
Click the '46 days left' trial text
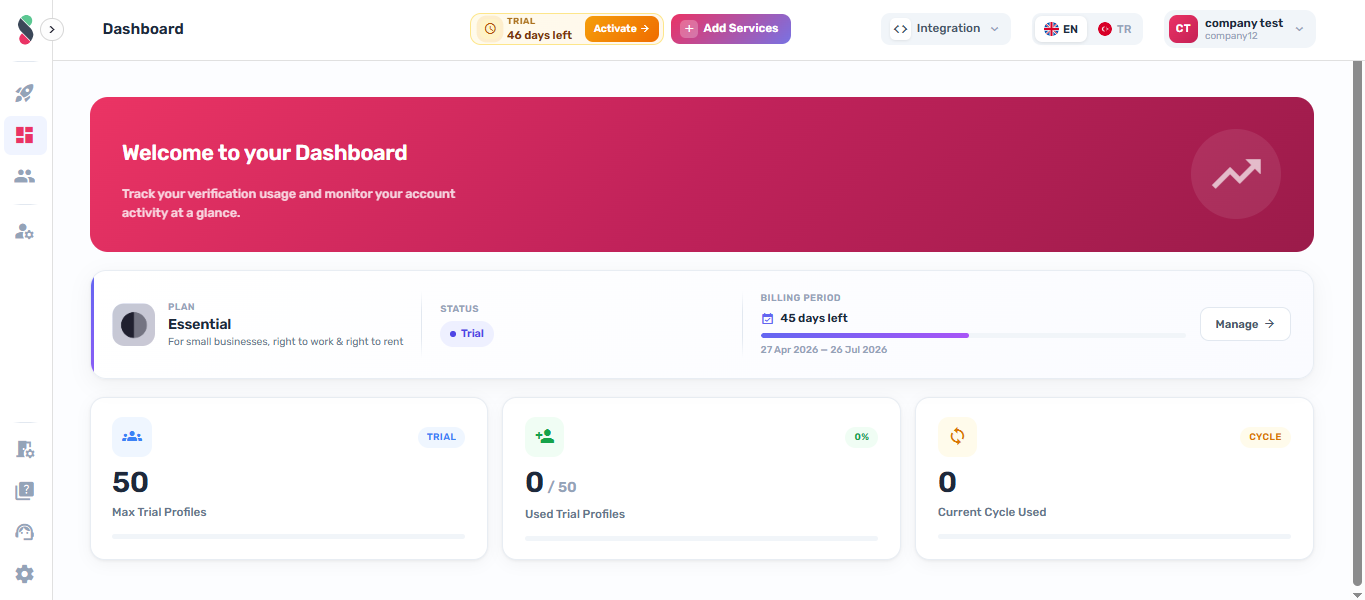[x=539, y=35]
